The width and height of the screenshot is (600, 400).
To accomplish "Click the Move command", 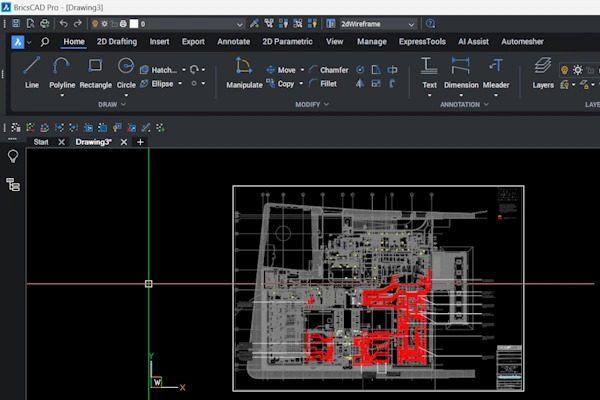I will coord(281,70).
